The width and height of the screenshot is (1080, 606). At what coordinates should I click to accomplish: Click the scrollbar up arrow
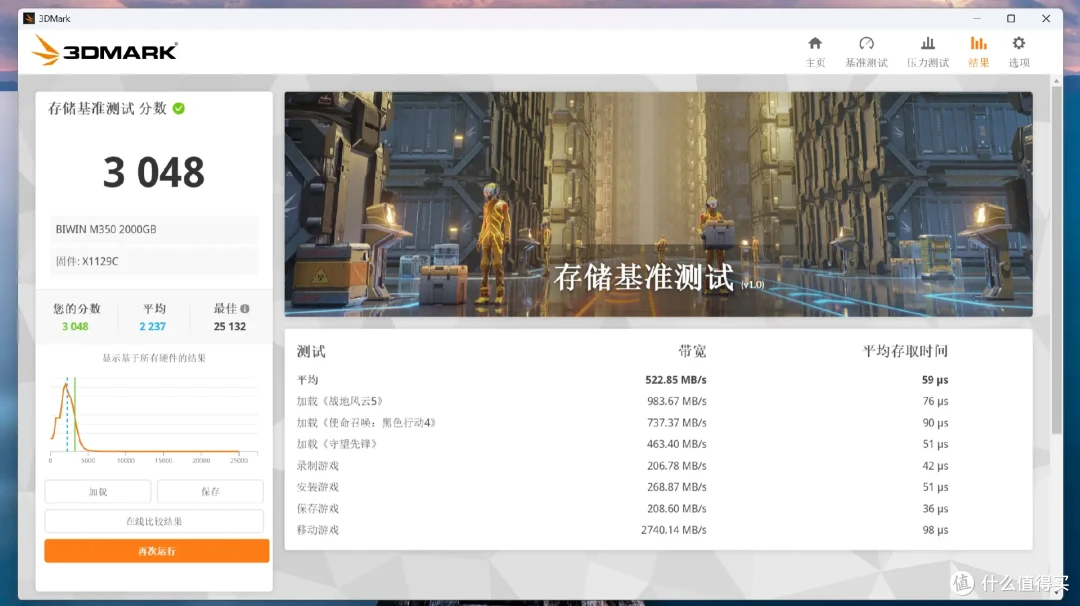click(1057, 81)
